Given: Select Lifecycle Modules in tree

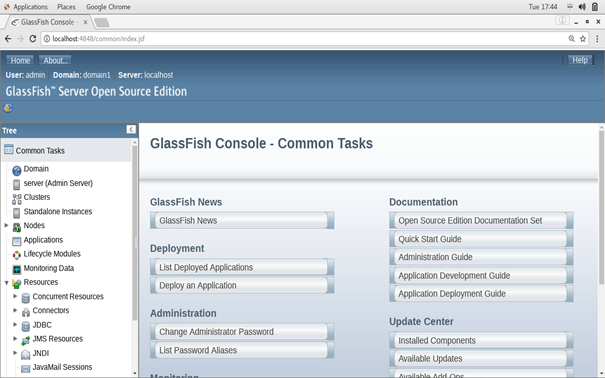Looking at the screenshot, I should click(x=52, y=254).
